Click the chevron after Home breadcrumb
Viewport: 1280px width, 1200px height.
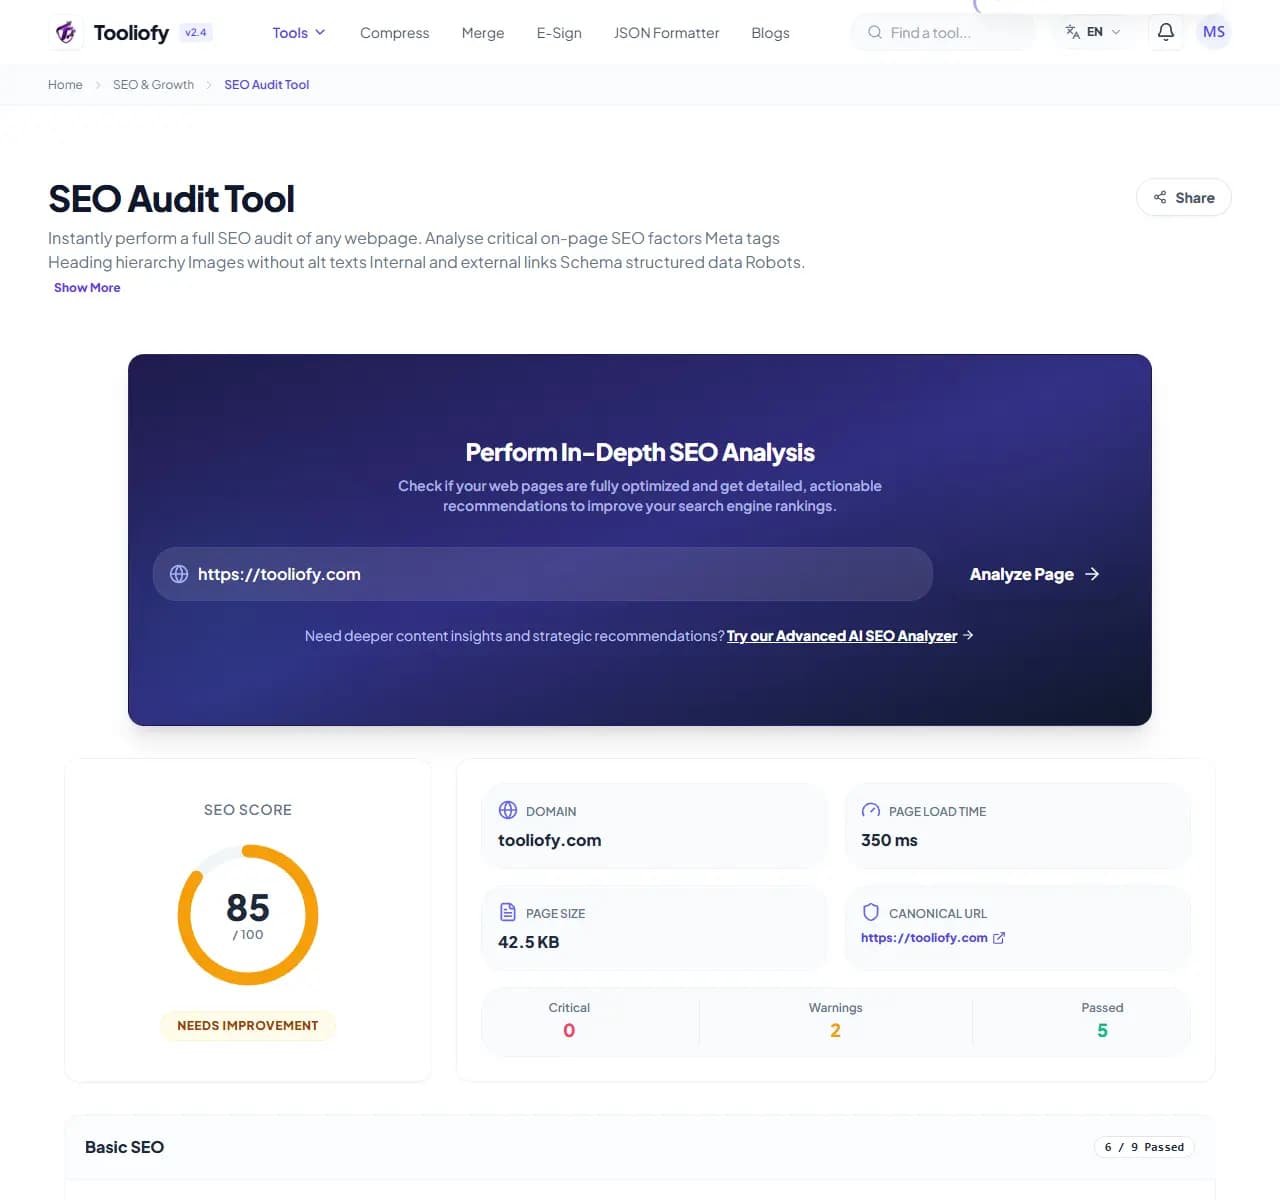tap(98, 85)
